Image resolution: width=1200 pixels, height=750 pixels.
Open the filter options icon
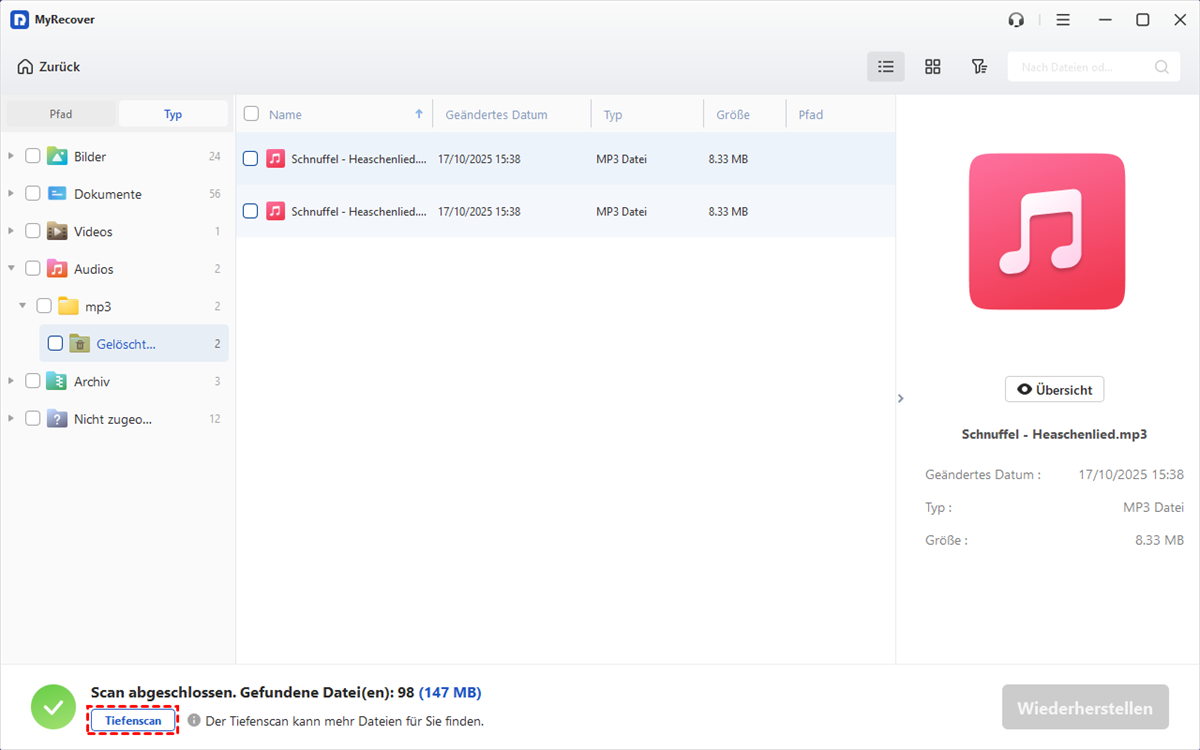point(979,67)
